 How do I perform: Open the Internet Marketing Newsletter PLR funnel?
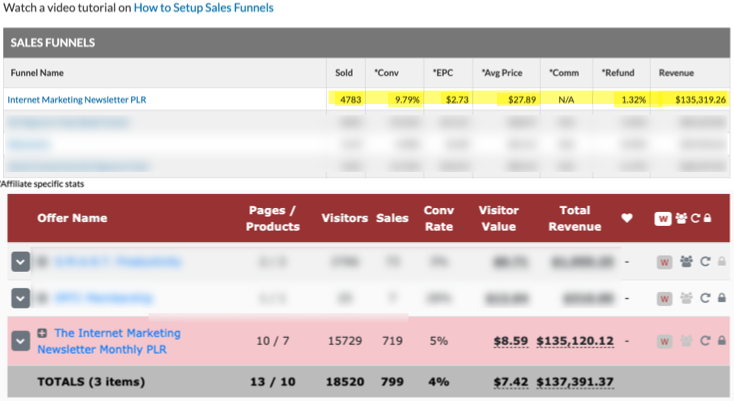[77, 100]
